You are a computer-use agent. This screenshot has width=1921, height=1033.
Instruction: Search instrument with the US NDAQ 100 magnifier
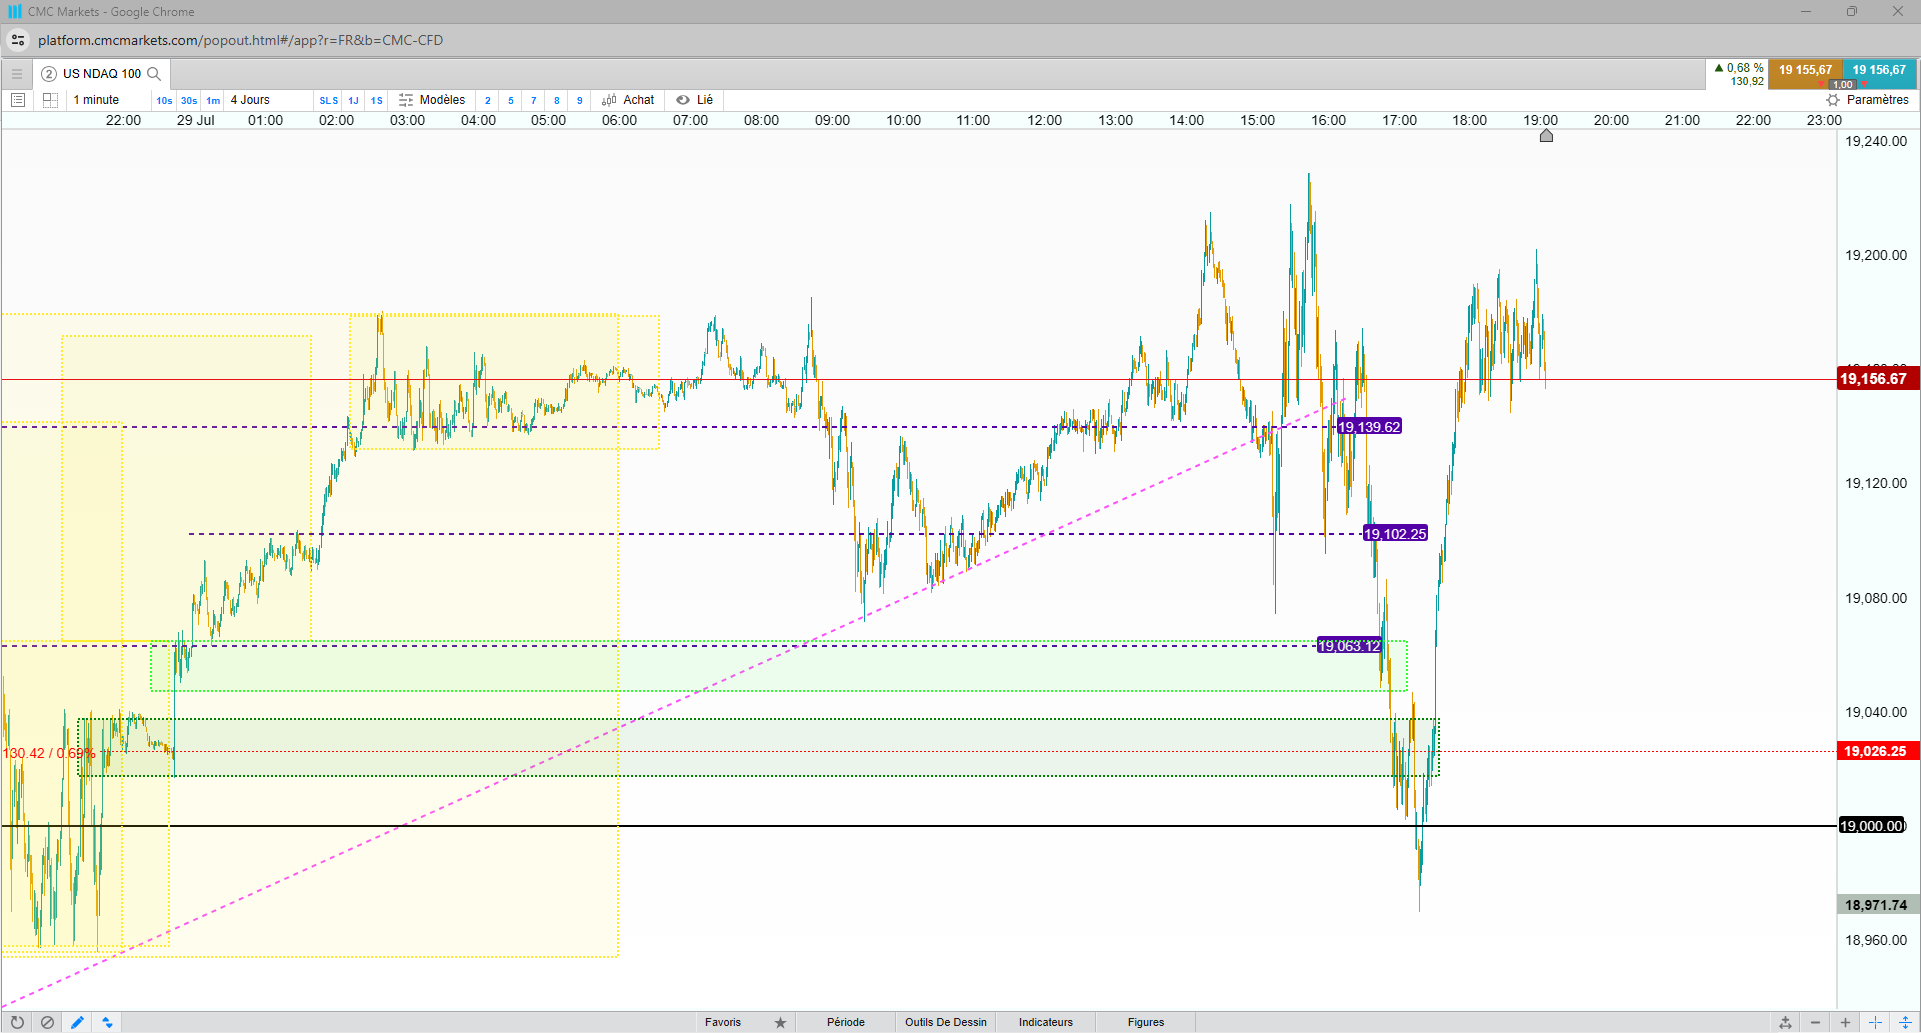pyautogui.click(x=154, y=74)
